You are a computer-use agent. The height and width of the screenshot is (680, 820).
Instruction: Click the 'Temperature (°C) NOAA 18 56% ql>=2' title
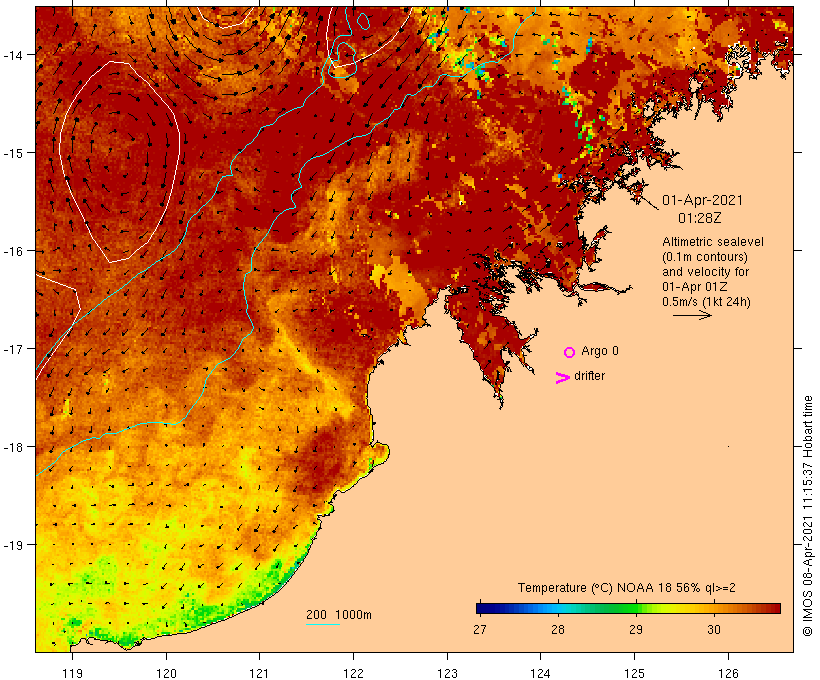coord(627,588)
